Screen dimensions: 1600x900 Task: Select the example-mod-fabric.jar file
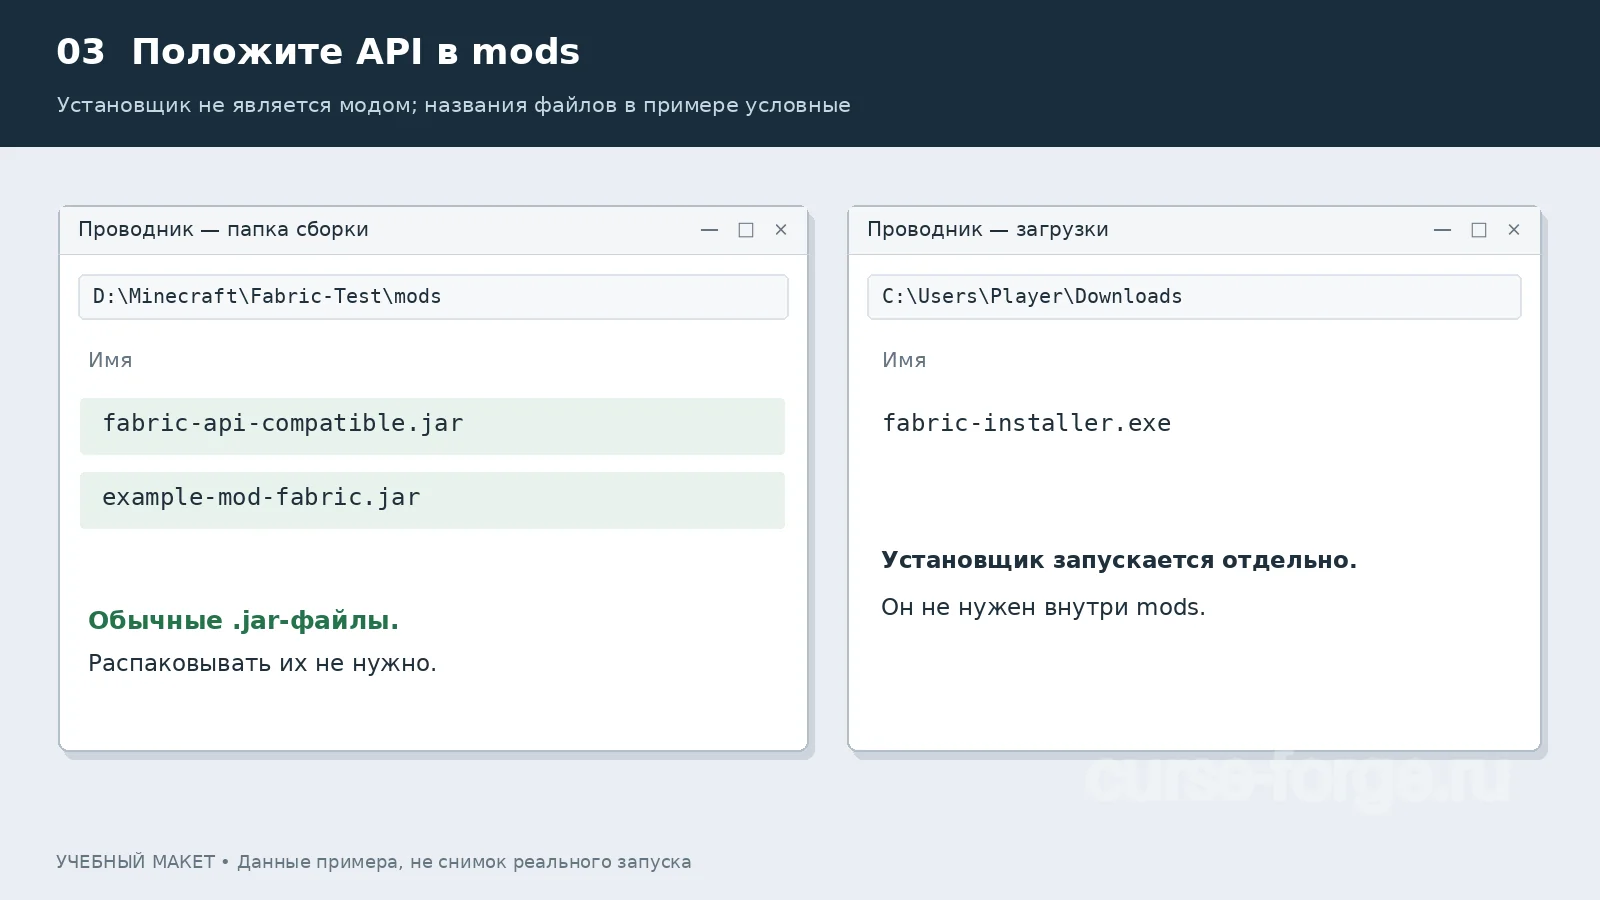[x=432, y=500]
